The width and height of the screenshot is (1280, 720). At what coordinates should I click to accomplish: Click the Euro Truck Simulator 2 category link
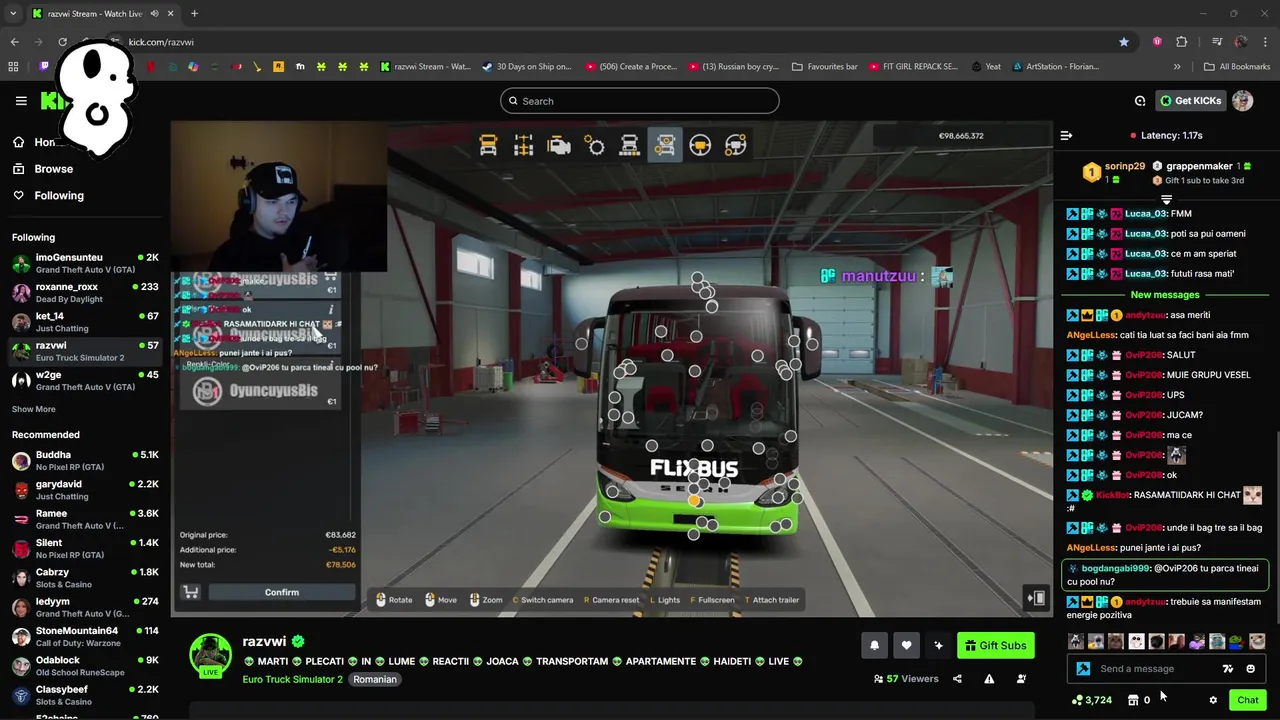292,679
